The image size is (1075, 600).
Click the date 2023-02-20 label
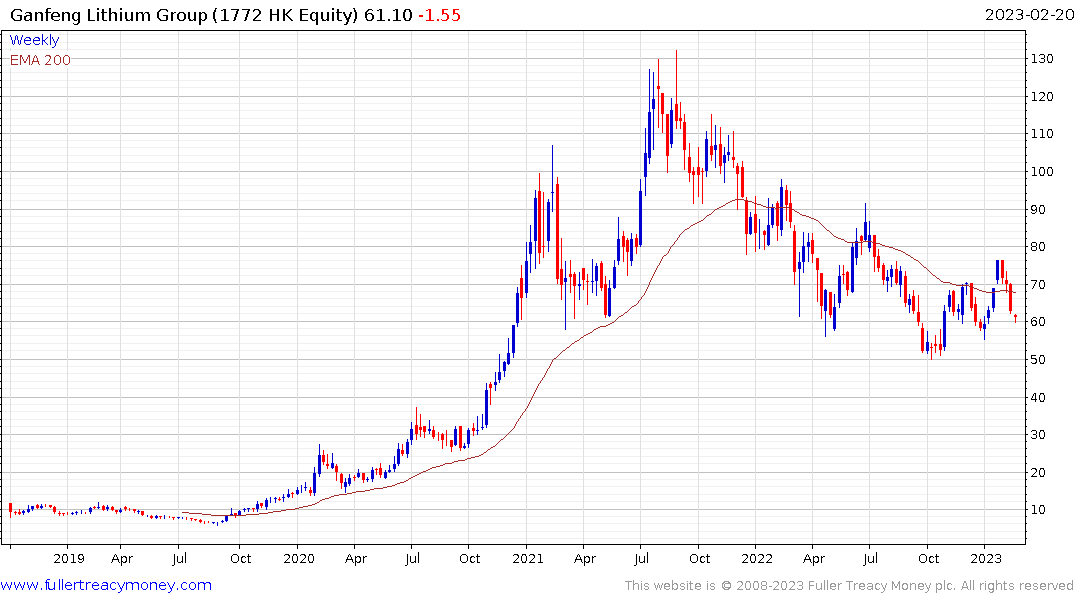(1029, 15)
